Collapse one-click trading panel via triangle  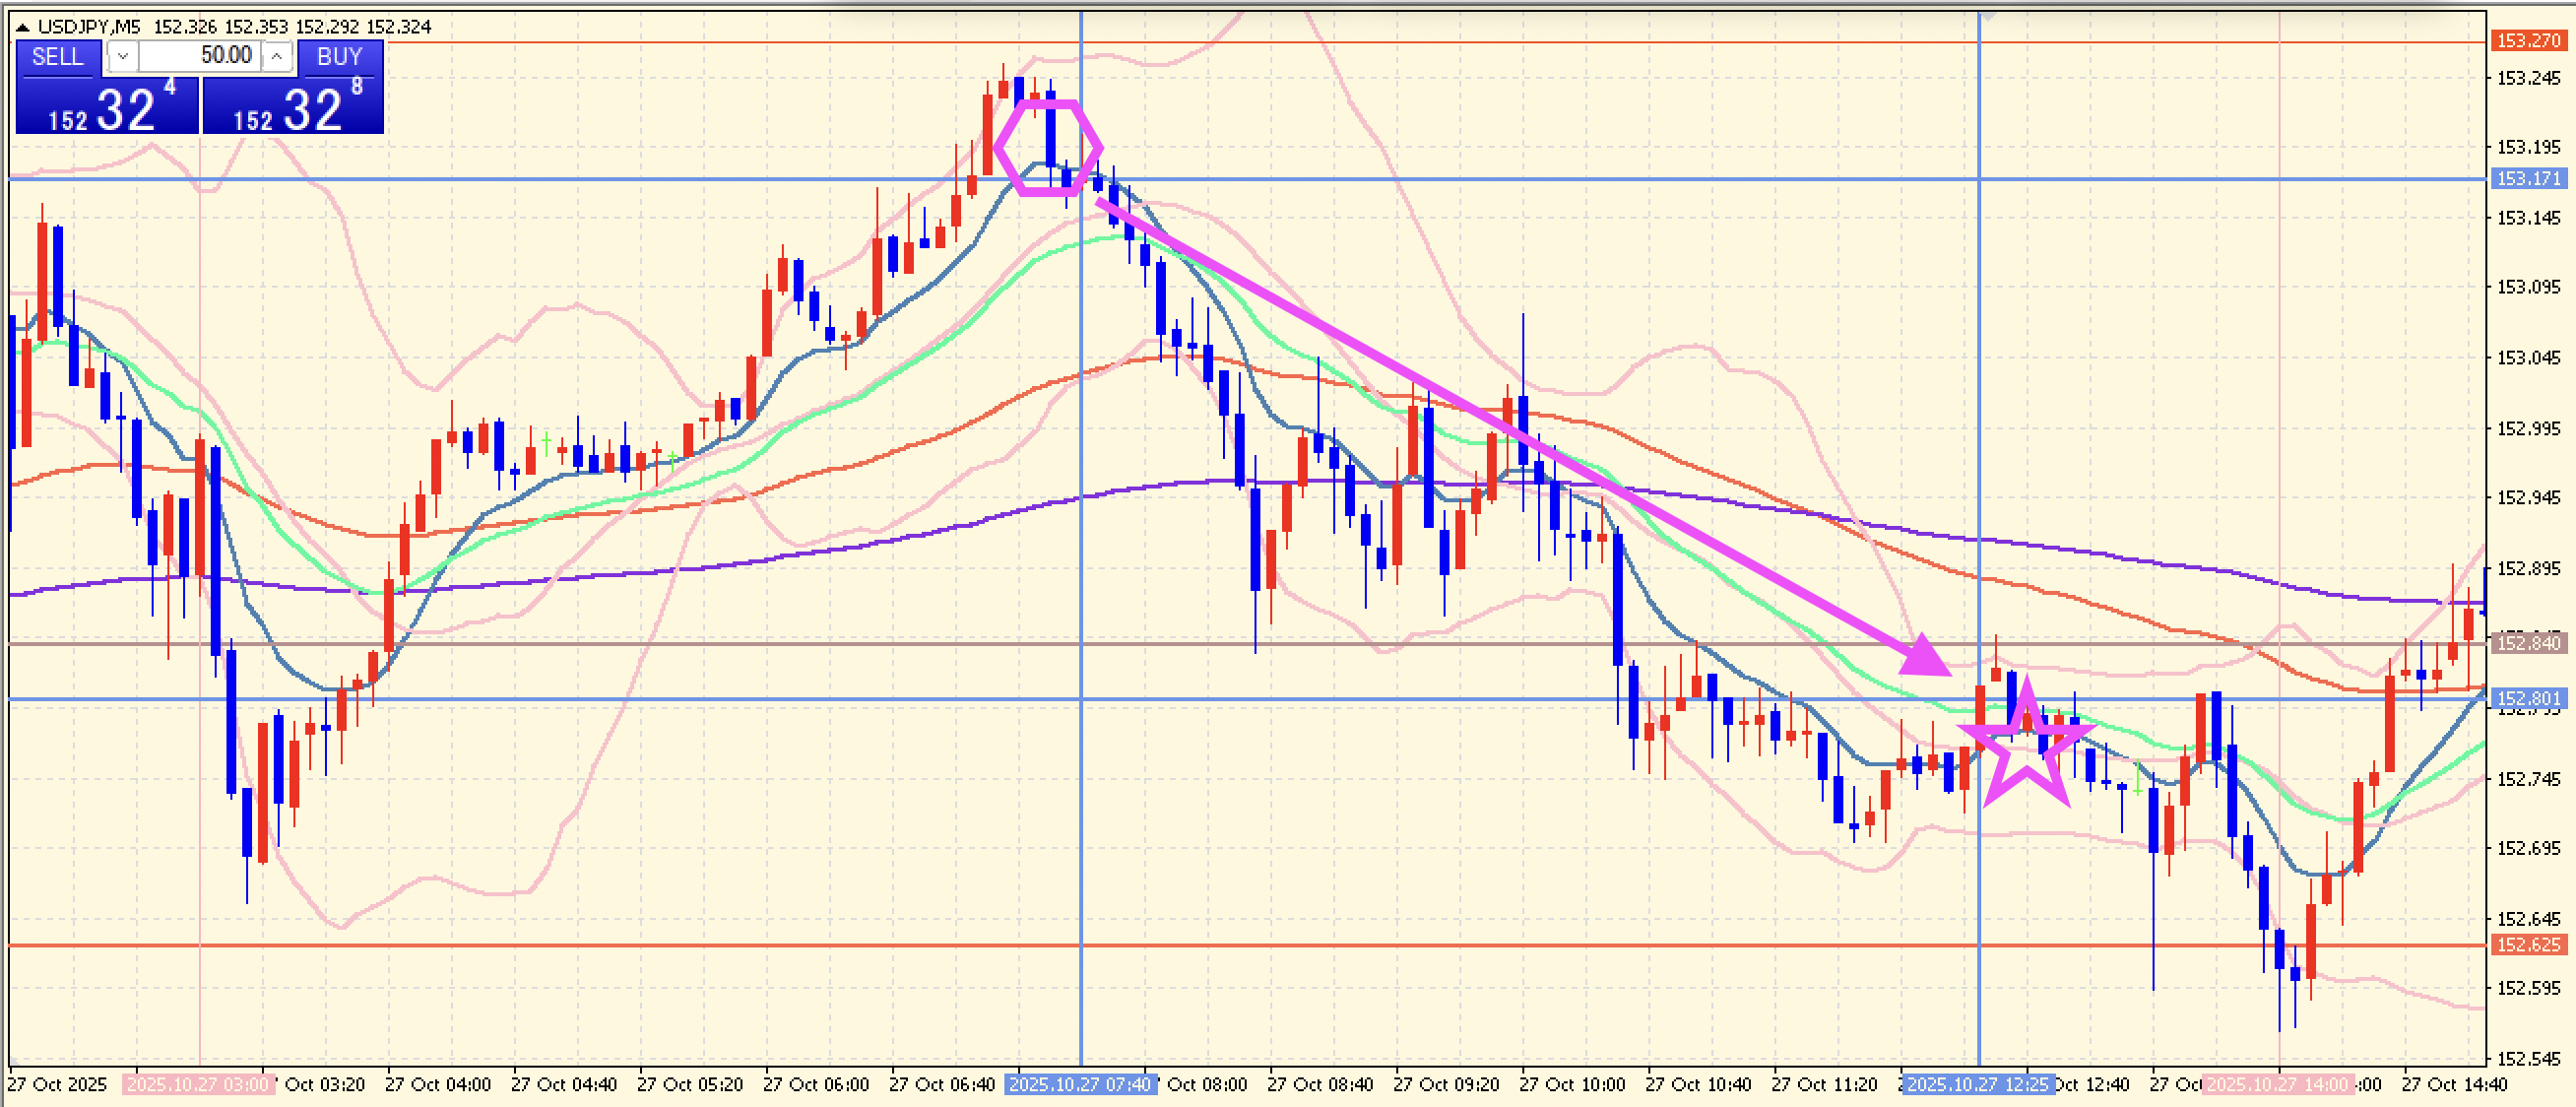click(x=22, y=27)
